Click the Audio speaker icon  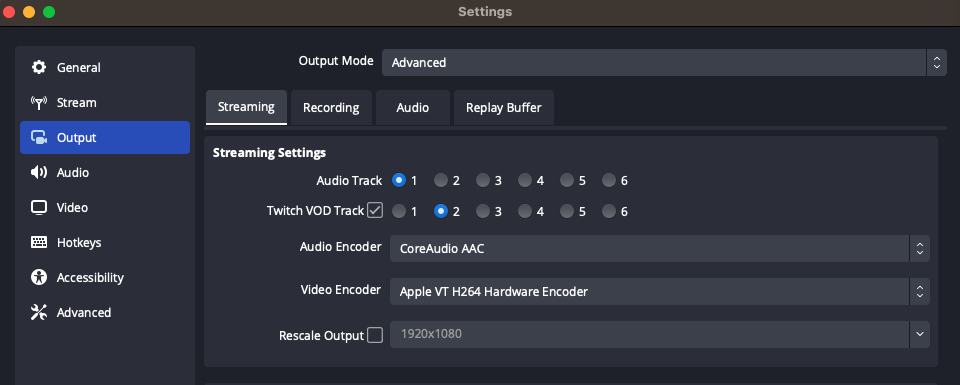pos(39,173)
